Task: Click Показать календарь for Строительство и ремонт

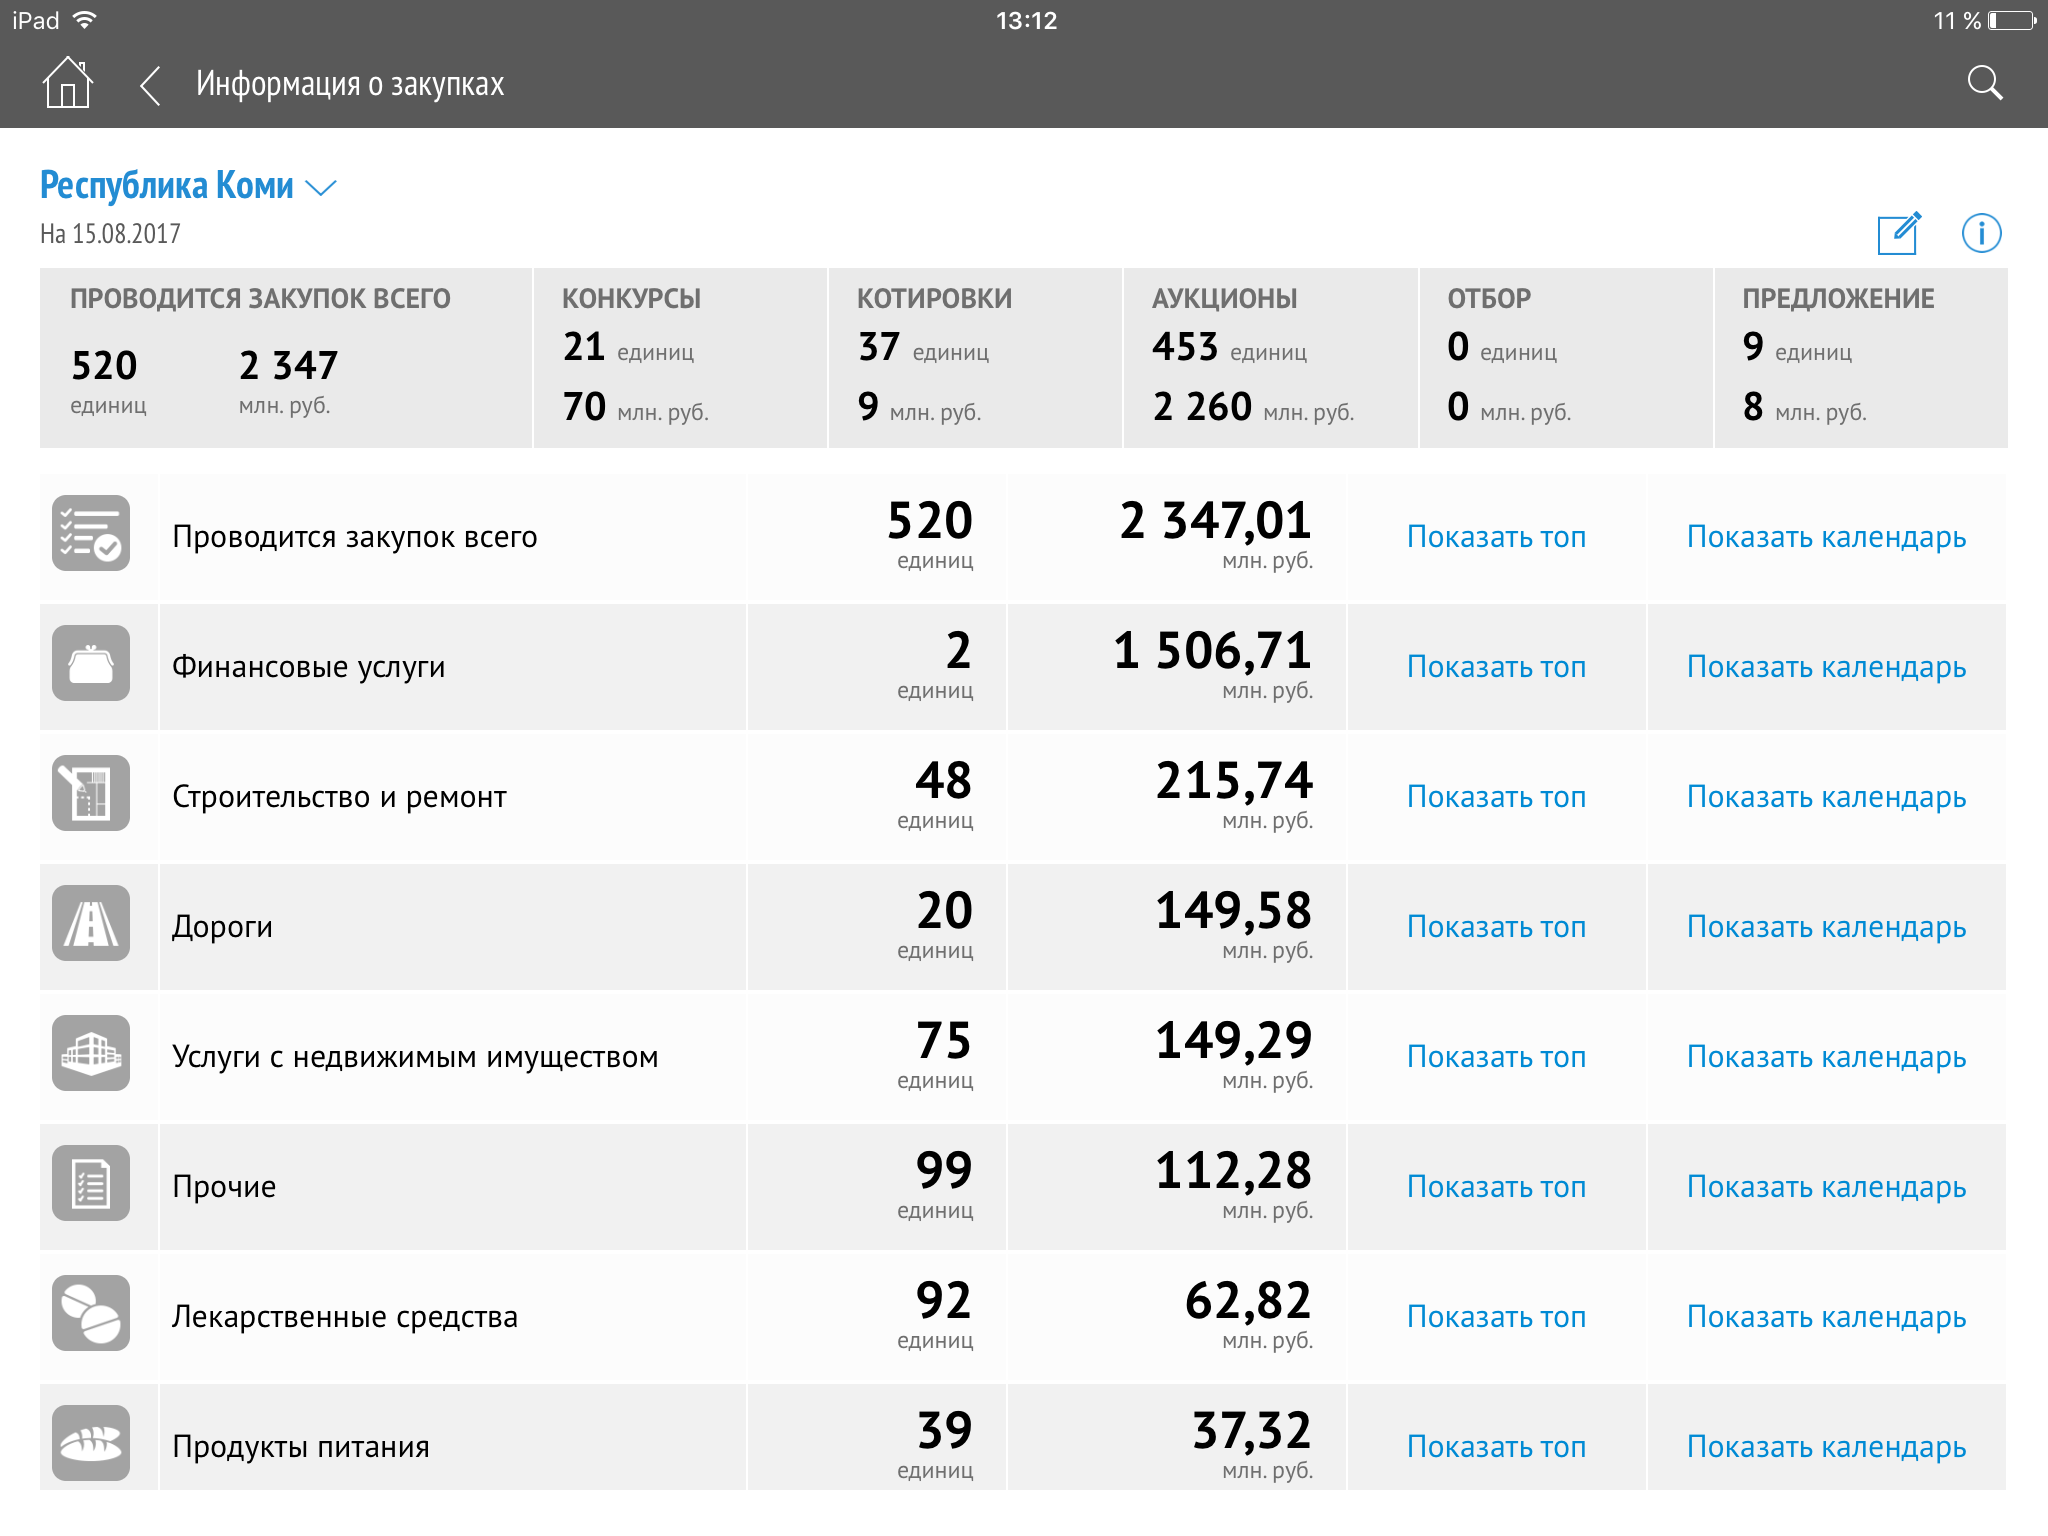Action: pos(1826,797)
